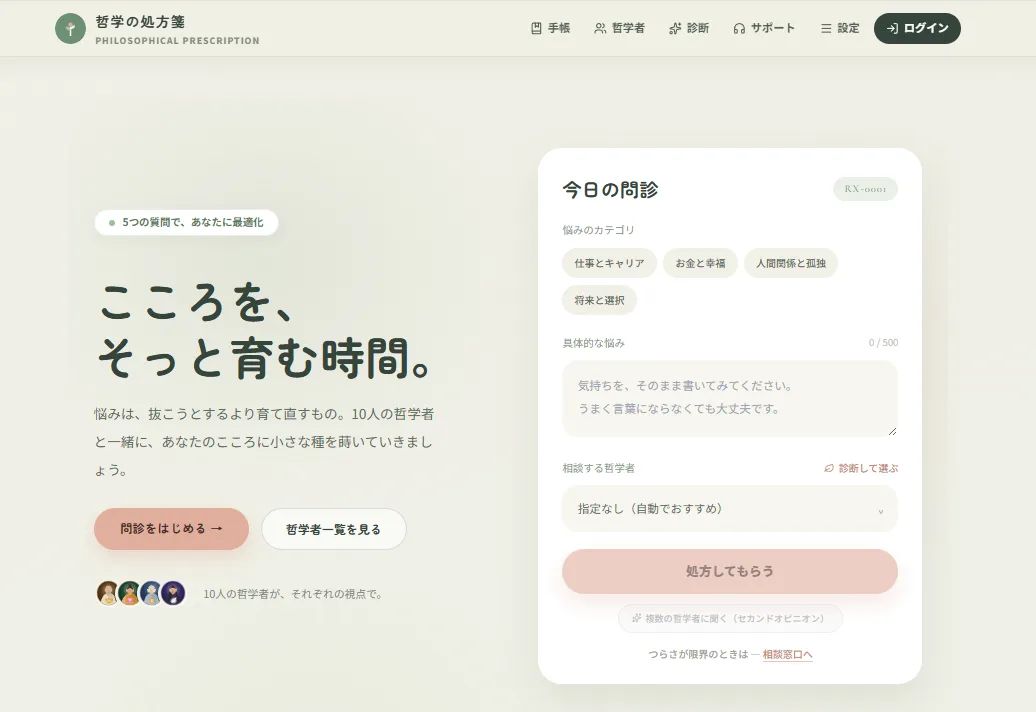This screenshot has height=712, width=1036.
Task: Click the 今日の問診 card heading
Action: point(610,190)
